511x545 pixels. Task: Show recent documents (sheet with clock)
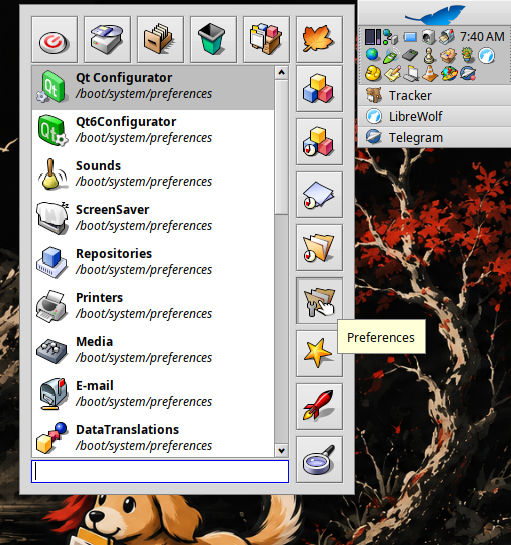319,195
